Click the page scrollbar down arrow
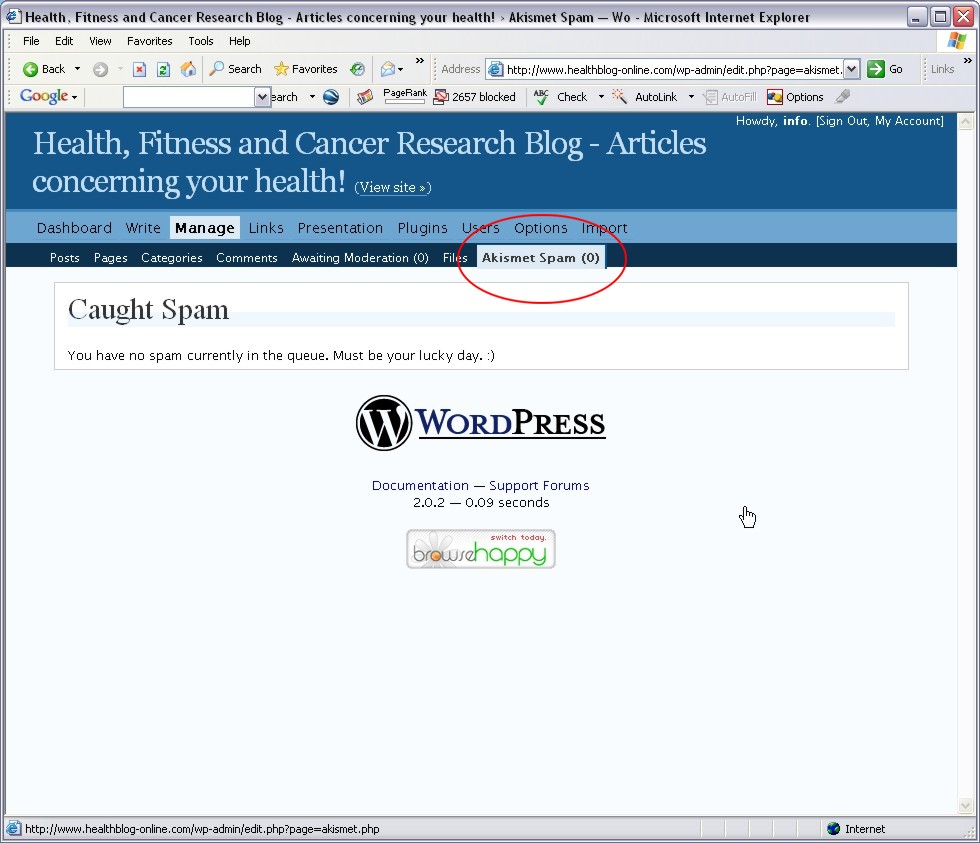The image size is (980, 843). click(x=966, y=806)
